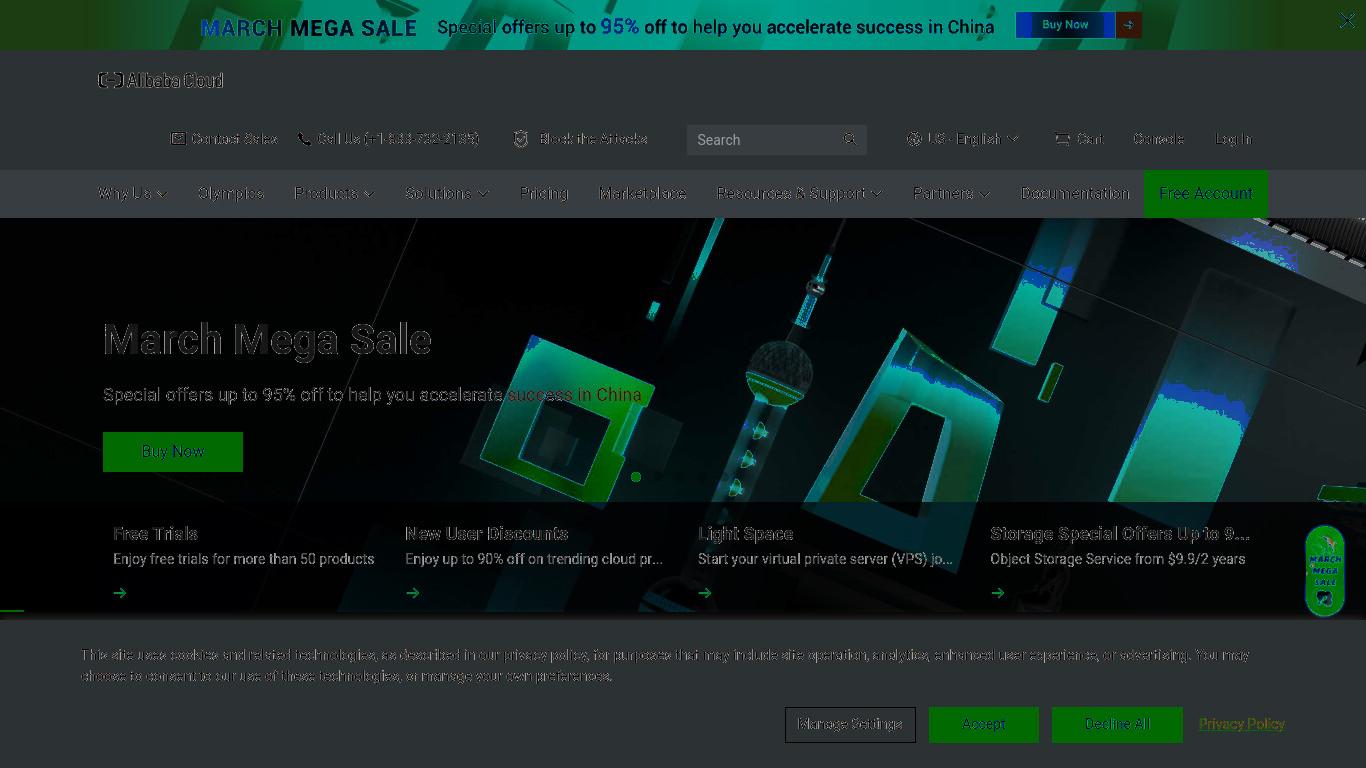Viewport: 1366px width, 768px height.
Task: Click the arrow icon next to Buy Now in top banner
Action: click(x=1129, y=25)
